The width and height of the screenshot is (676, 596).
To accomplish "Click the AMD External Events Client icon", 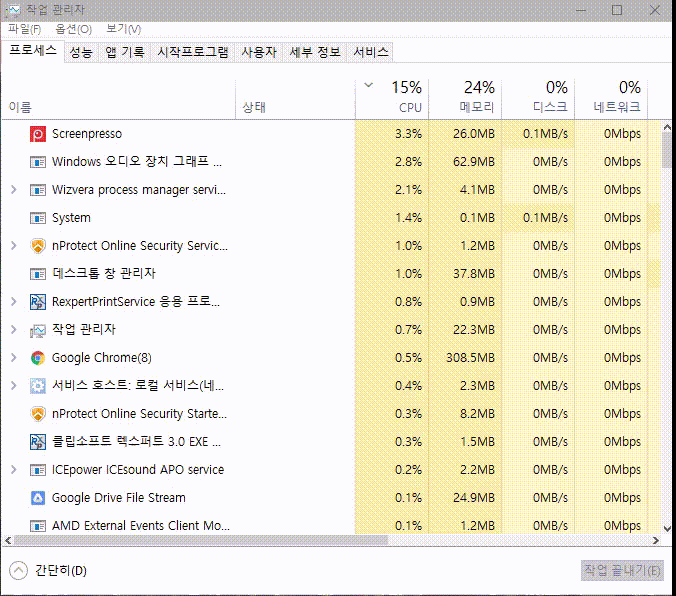I will pos(38,526).
